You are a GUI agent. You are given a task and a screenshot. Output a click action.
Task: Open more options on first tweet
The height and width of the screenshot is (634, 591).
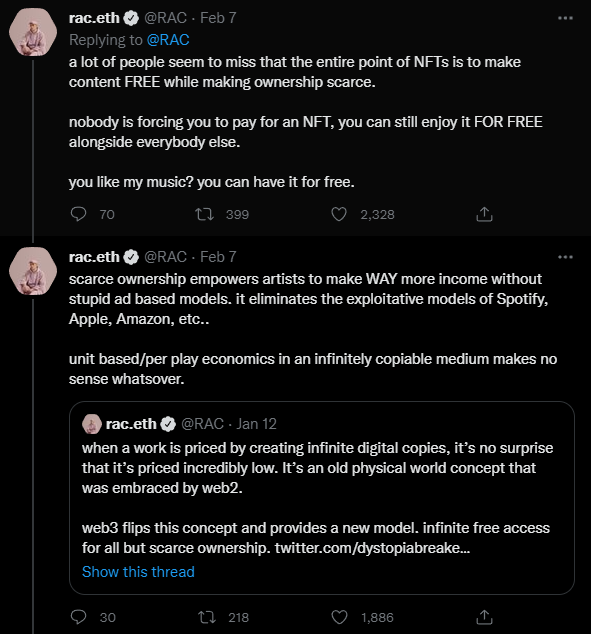[x=565, y=18]
